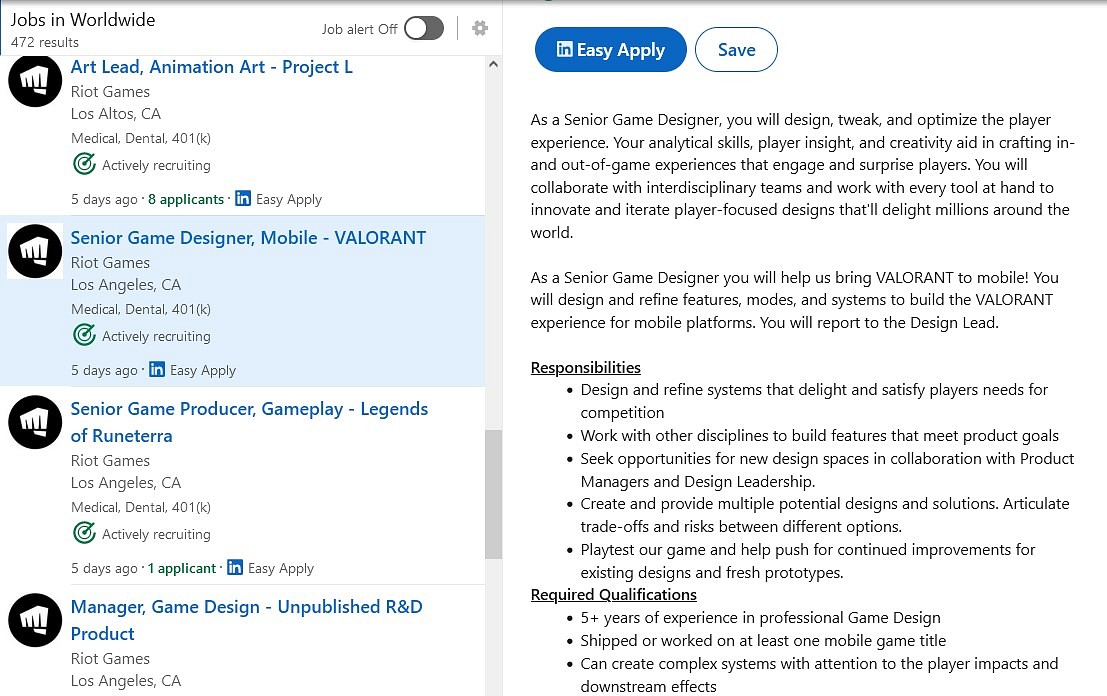Click the 472 results count

point(44,42)
